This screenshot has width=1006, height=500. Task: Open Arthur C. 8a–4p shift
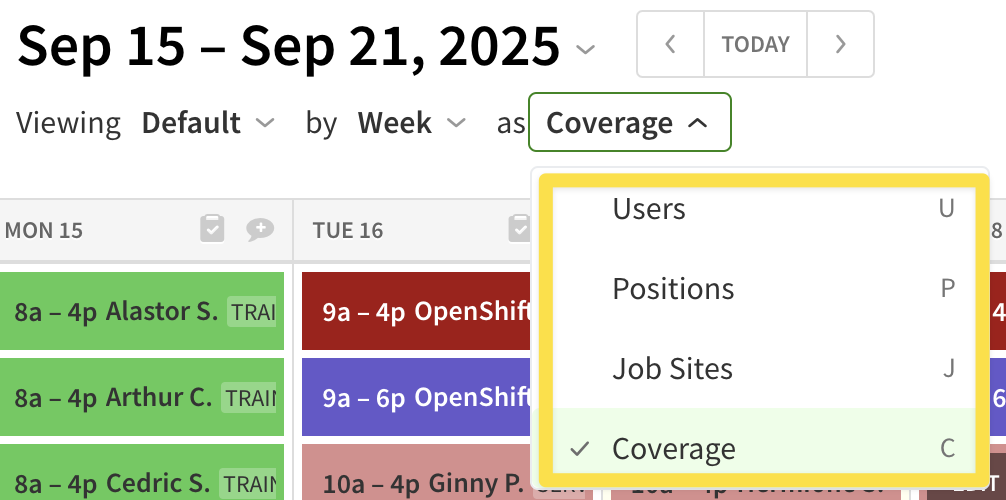(x=142, y=397)
